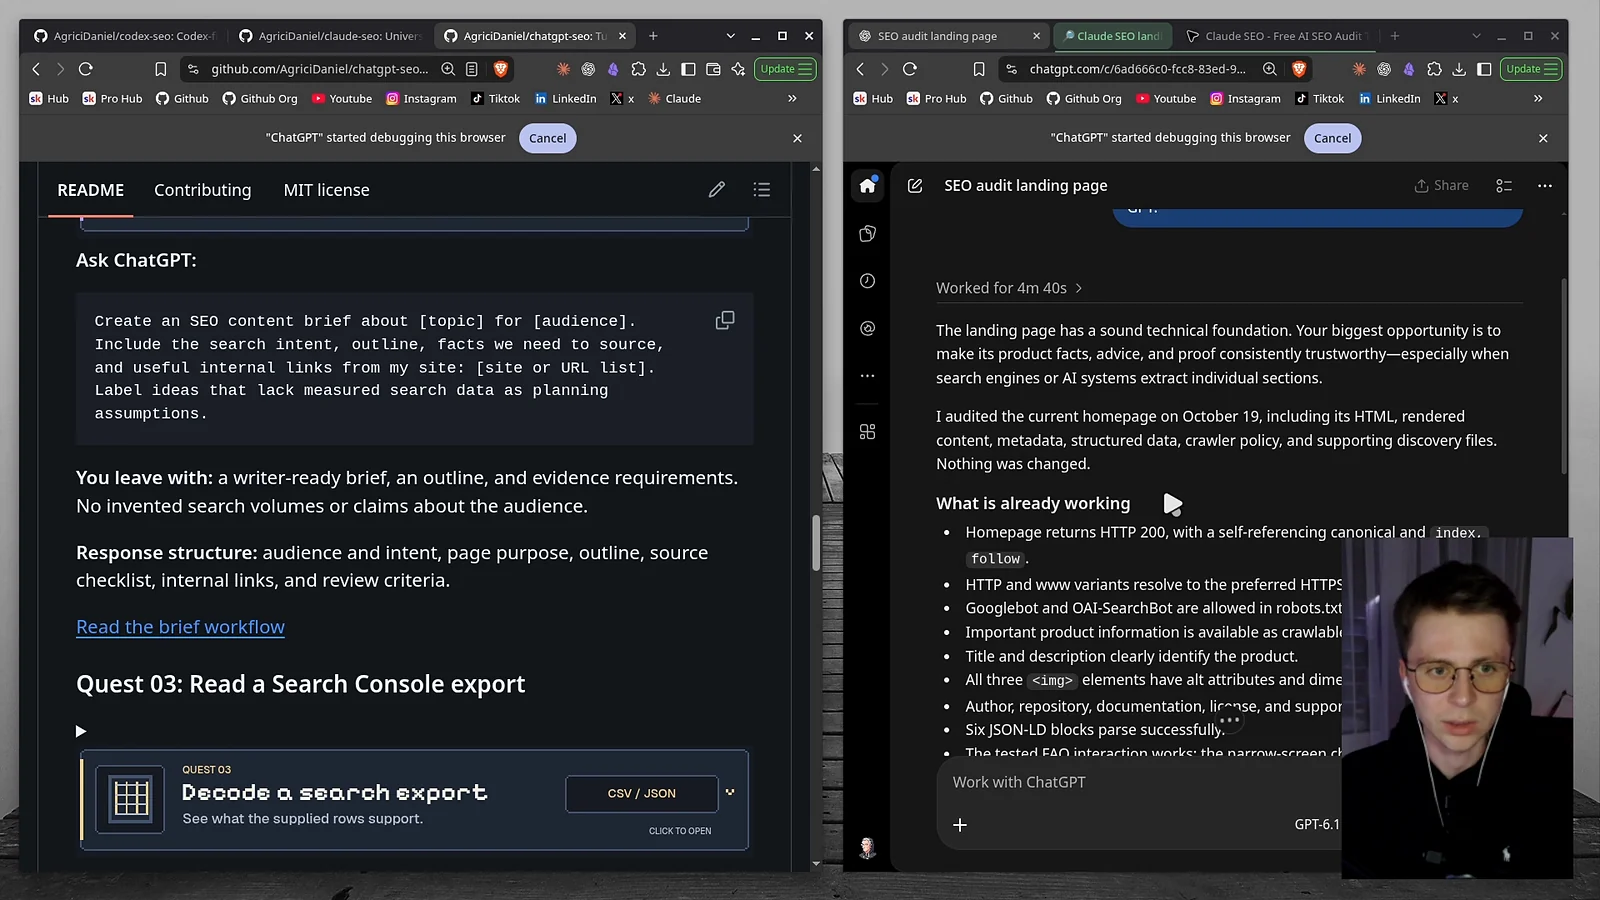Add attachment with the plus button
This screenshot has width=1600, height=900.
[x=960, y=825]
